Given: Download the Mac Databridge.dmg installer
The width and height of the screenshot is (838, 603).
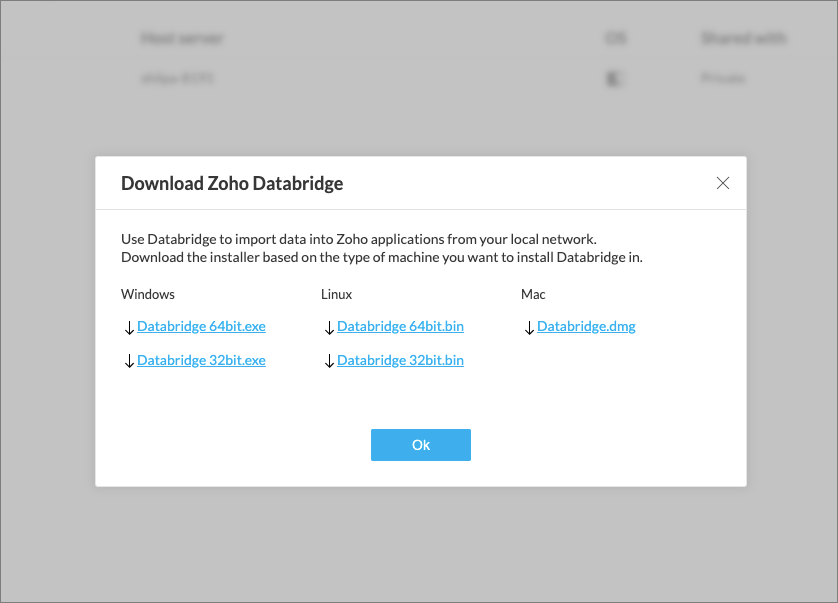Looking at the screenshot, I should (x=586, y=326).
